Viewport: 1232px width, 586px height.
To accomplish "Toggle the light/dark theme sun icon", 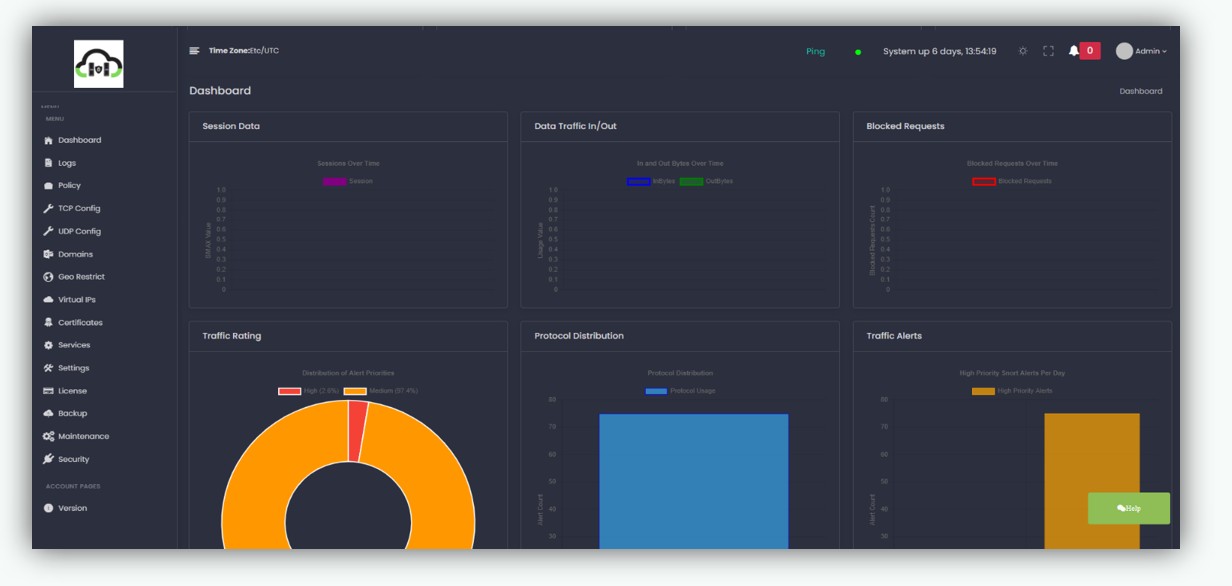I will (x=1022, y=51).
